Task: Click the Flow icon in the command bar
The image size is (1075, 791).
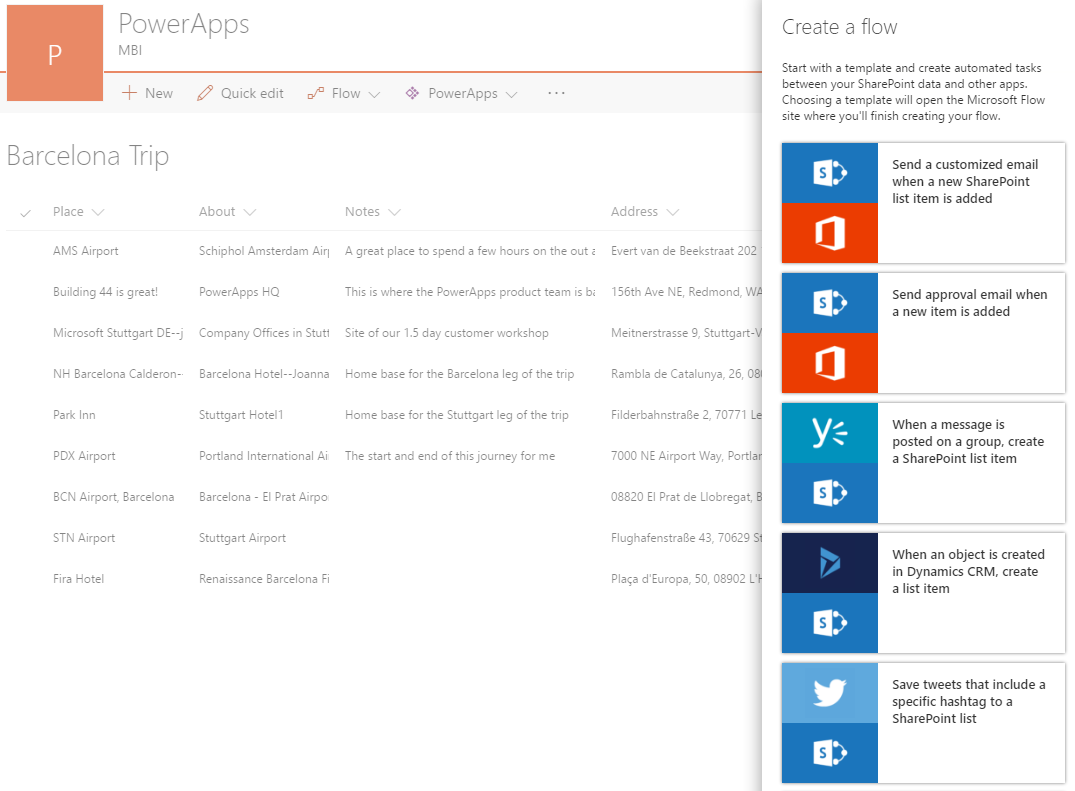Action: pyautogui.click(x=315, y=93)
